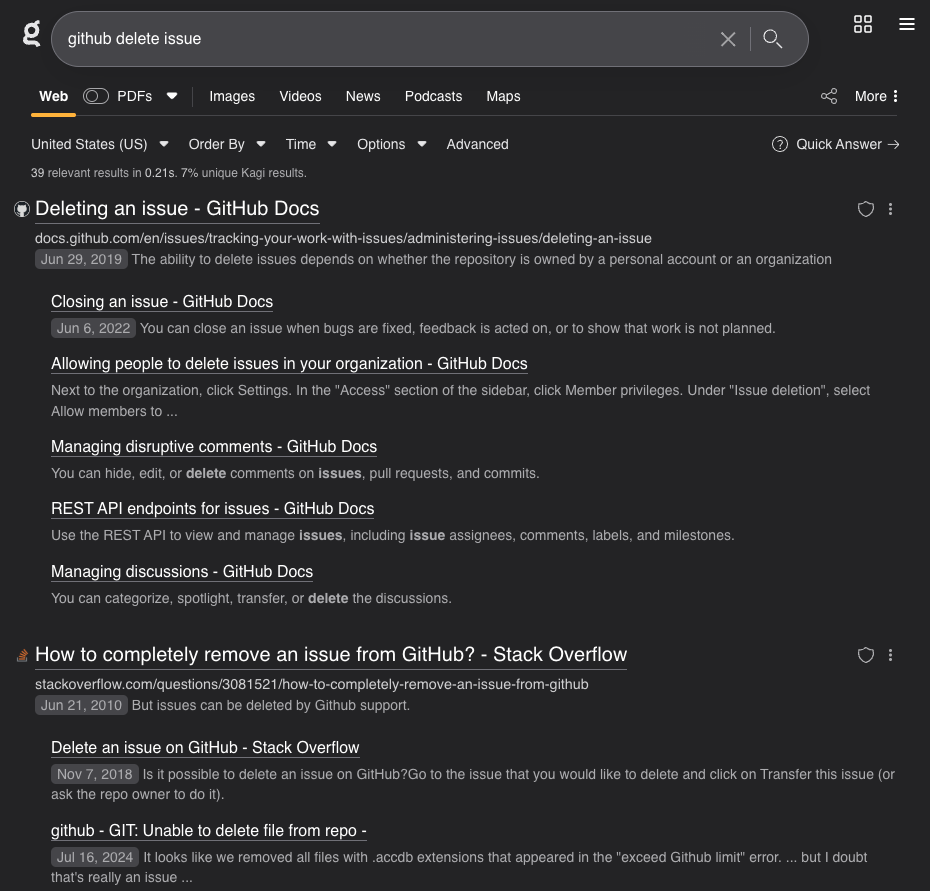Expand the Order By dropdown

tap(227, 144)
